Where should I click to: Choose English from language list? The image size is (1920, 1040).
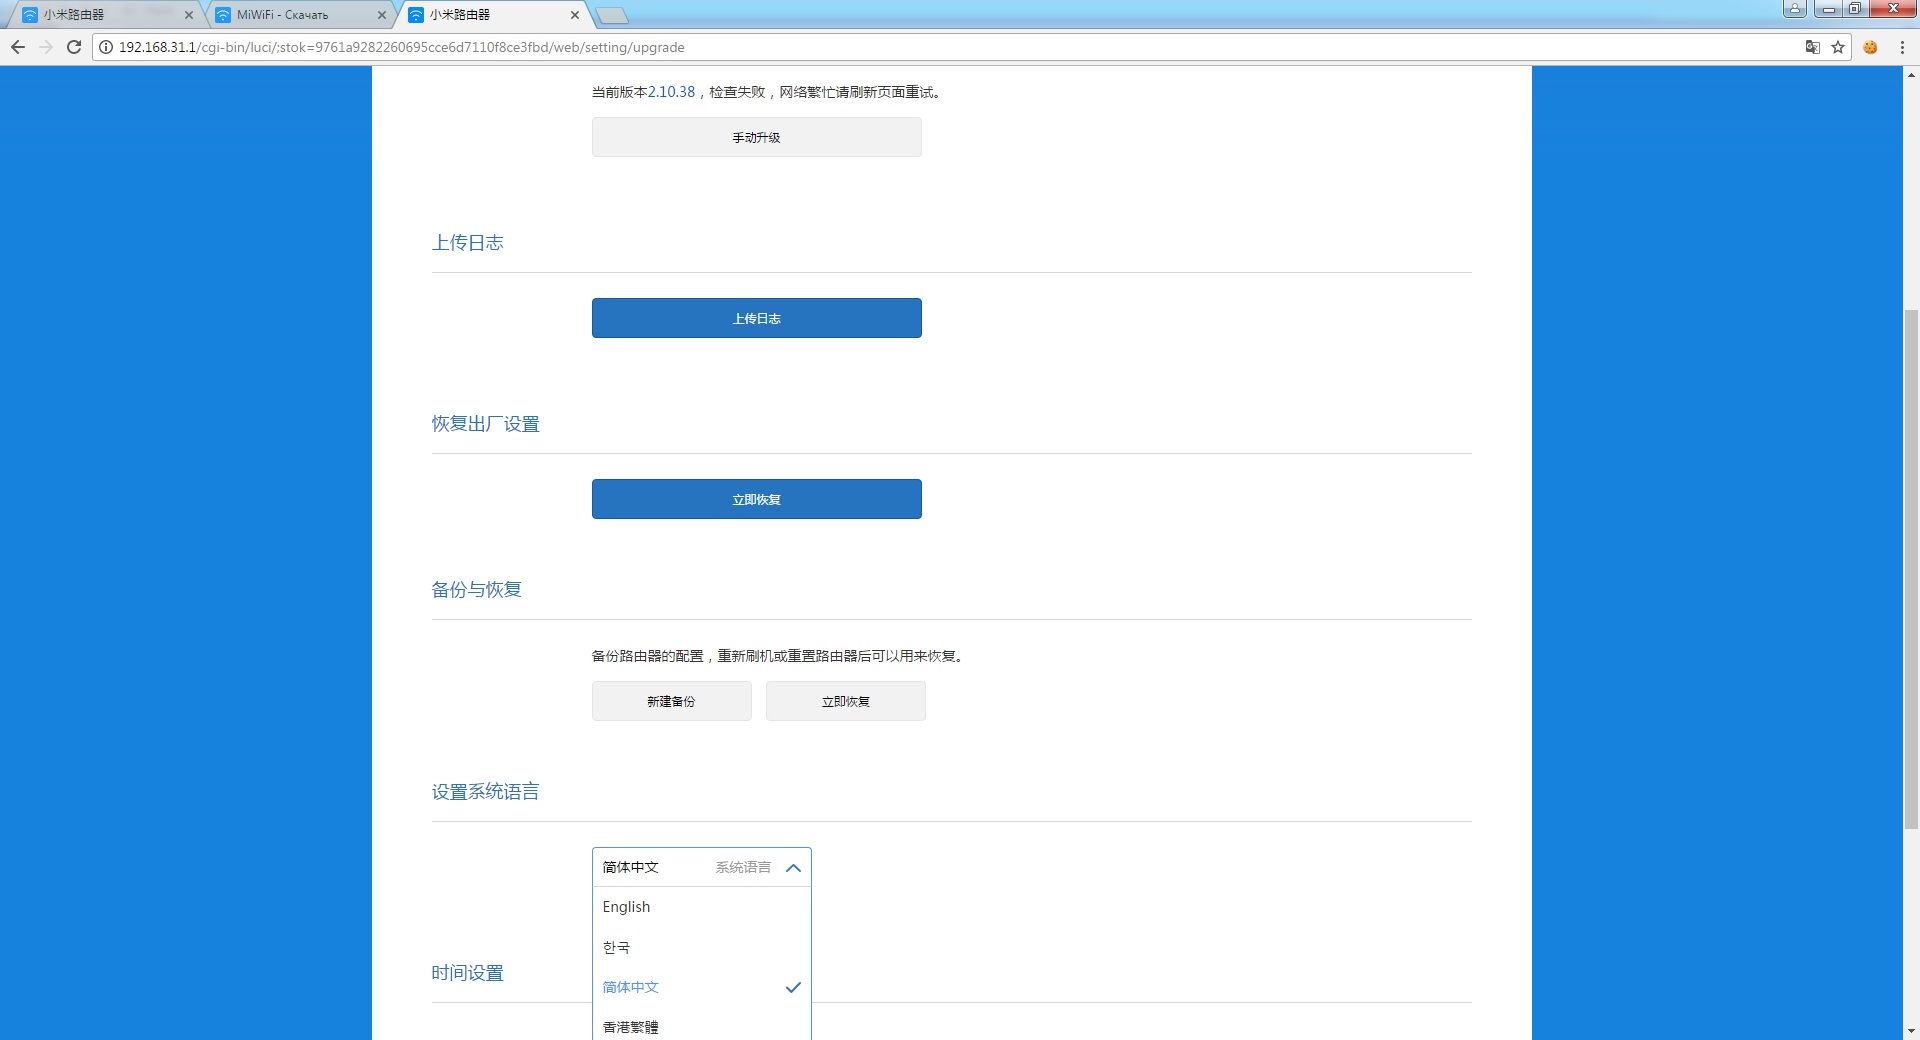(627, 907)
